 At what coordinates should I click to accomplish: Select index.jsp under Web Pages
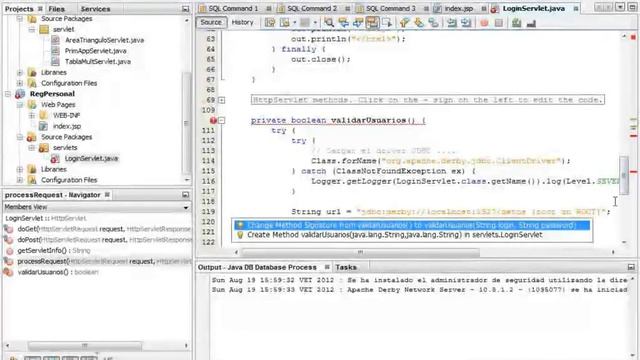67,126
